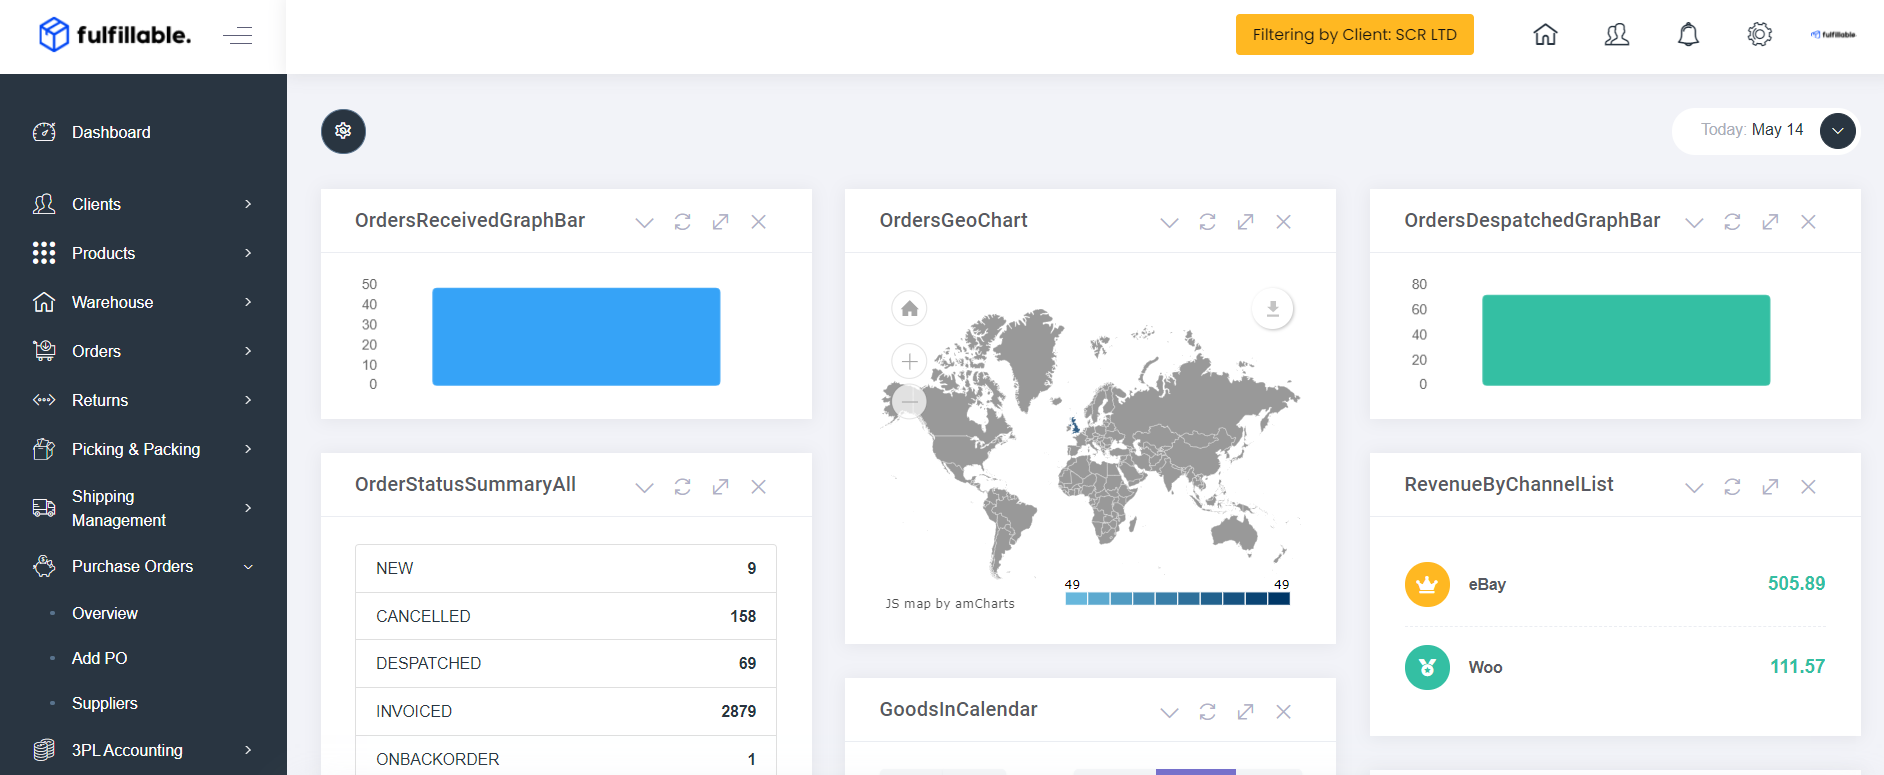
Task: Open the home icon in top bar
Action: pos(1545,35)
